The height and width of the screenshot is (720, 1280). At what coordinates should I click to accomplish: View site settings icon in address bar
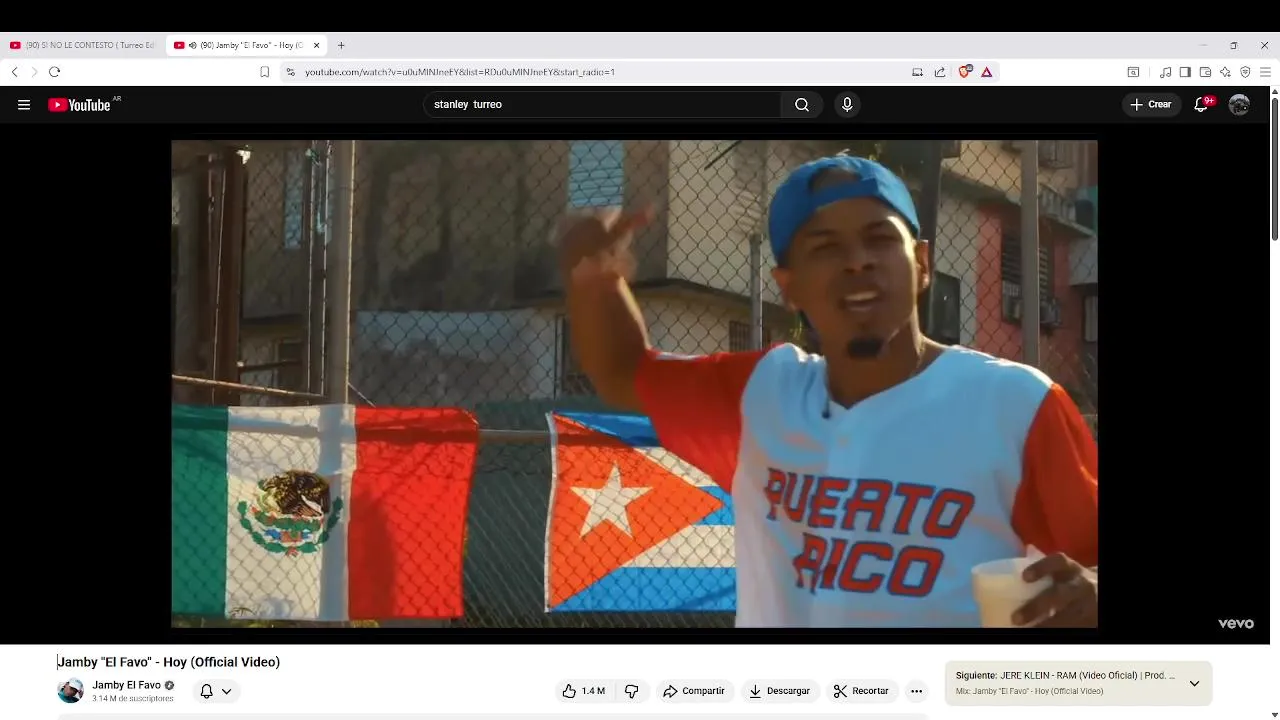[x=291, y=72]
